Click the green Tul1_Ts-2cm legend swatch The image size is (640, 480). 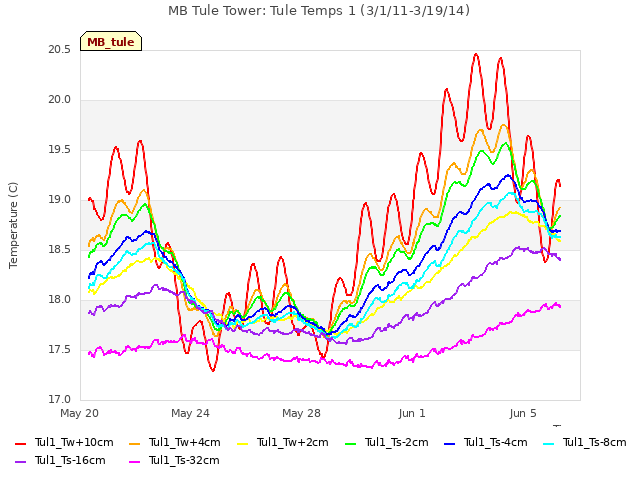click(x=351, y=443)
